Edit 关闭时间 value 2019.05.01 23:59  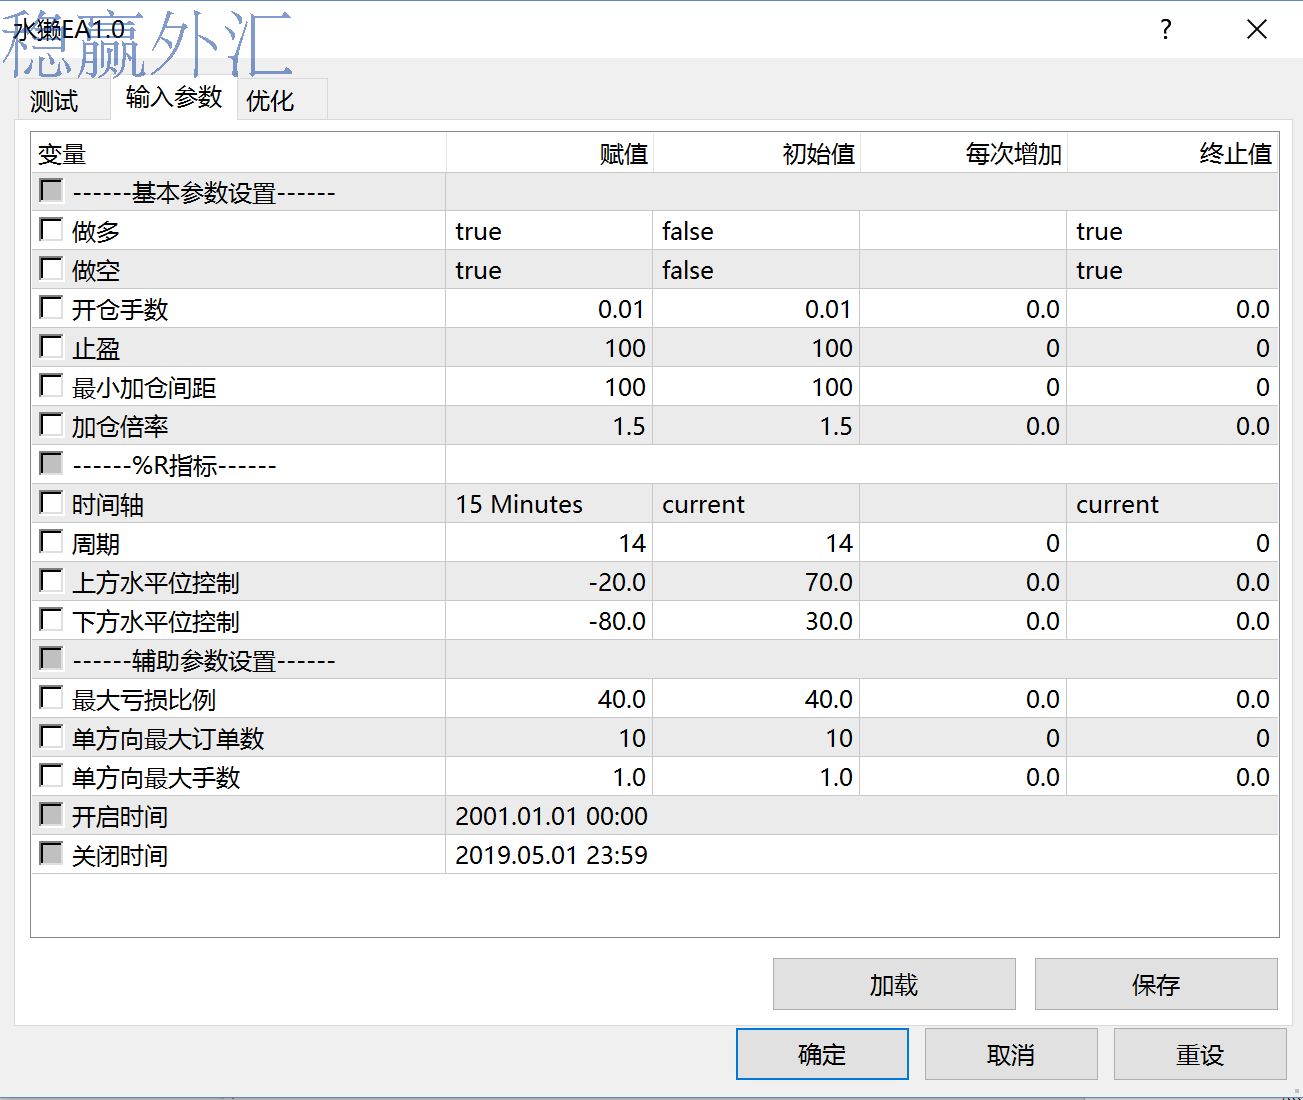(x=862, y=855)
